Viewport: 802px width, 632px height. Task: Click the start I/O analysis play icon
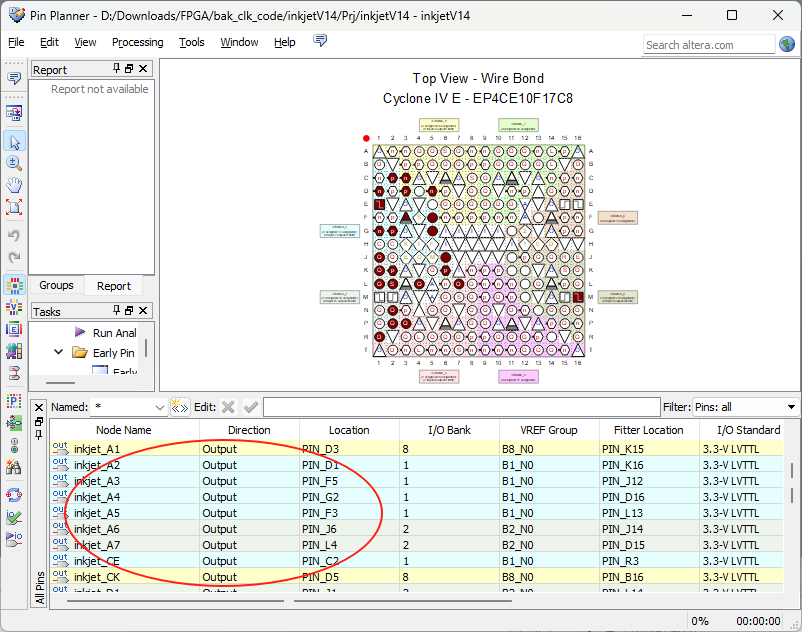tap(14, 538)
